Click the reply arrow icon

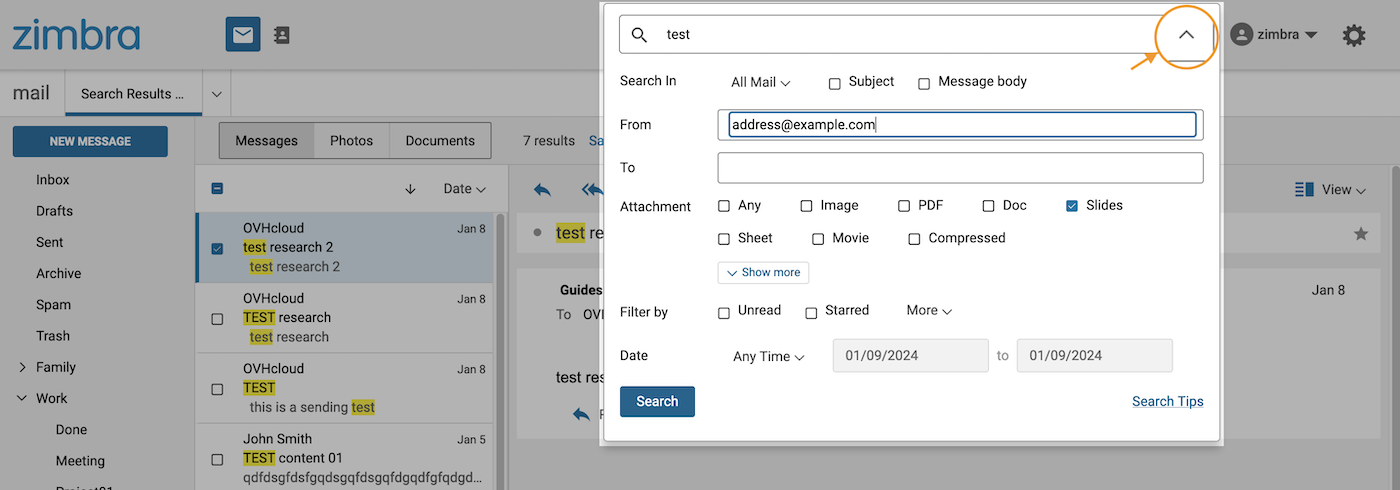click(x=542, y=189)
